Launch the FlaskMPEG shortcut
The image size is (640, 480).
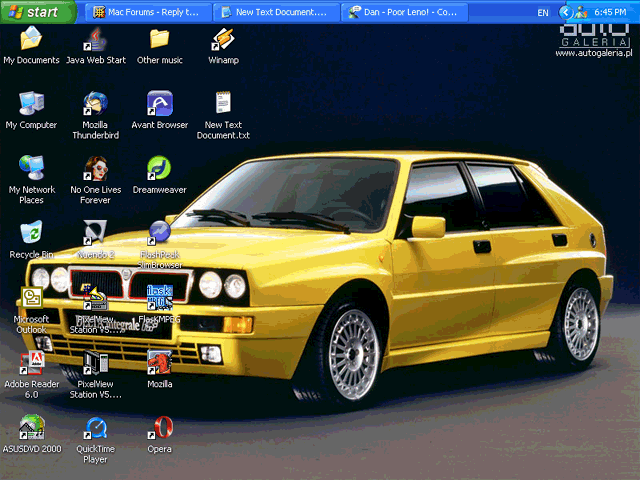tap(159, 298)
